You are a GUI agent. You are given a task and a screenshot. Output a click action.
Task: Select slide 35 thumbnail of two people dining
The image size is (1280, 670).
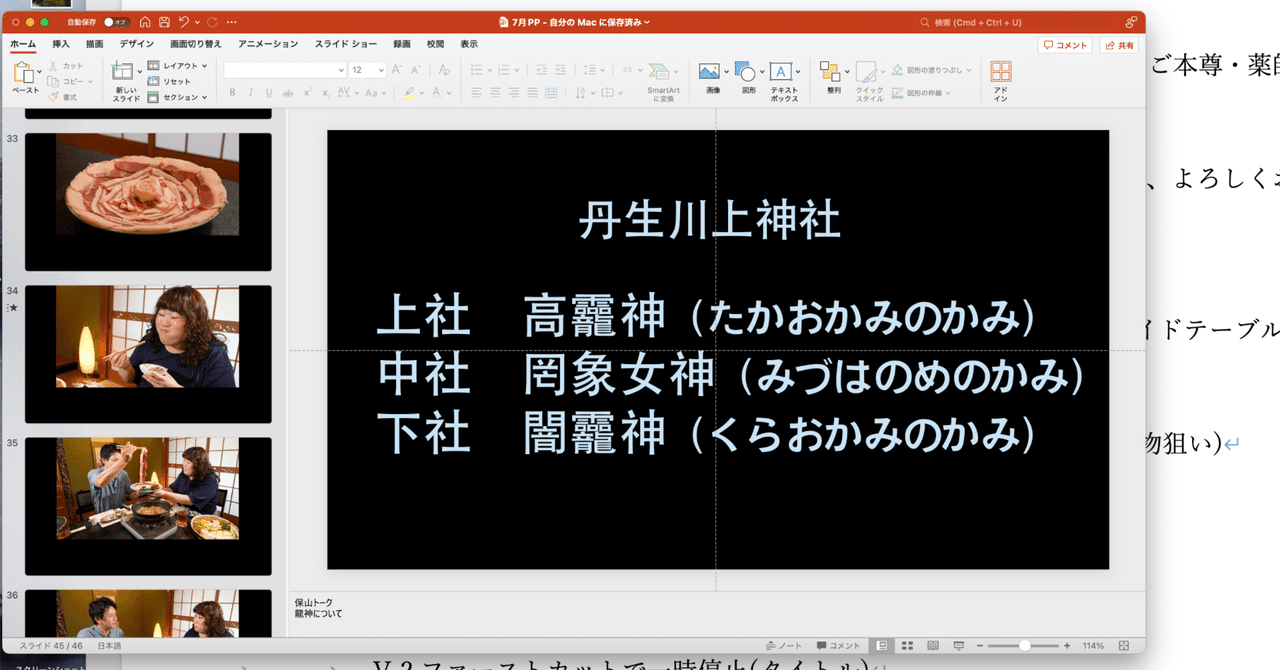click(x=148, y=506)
